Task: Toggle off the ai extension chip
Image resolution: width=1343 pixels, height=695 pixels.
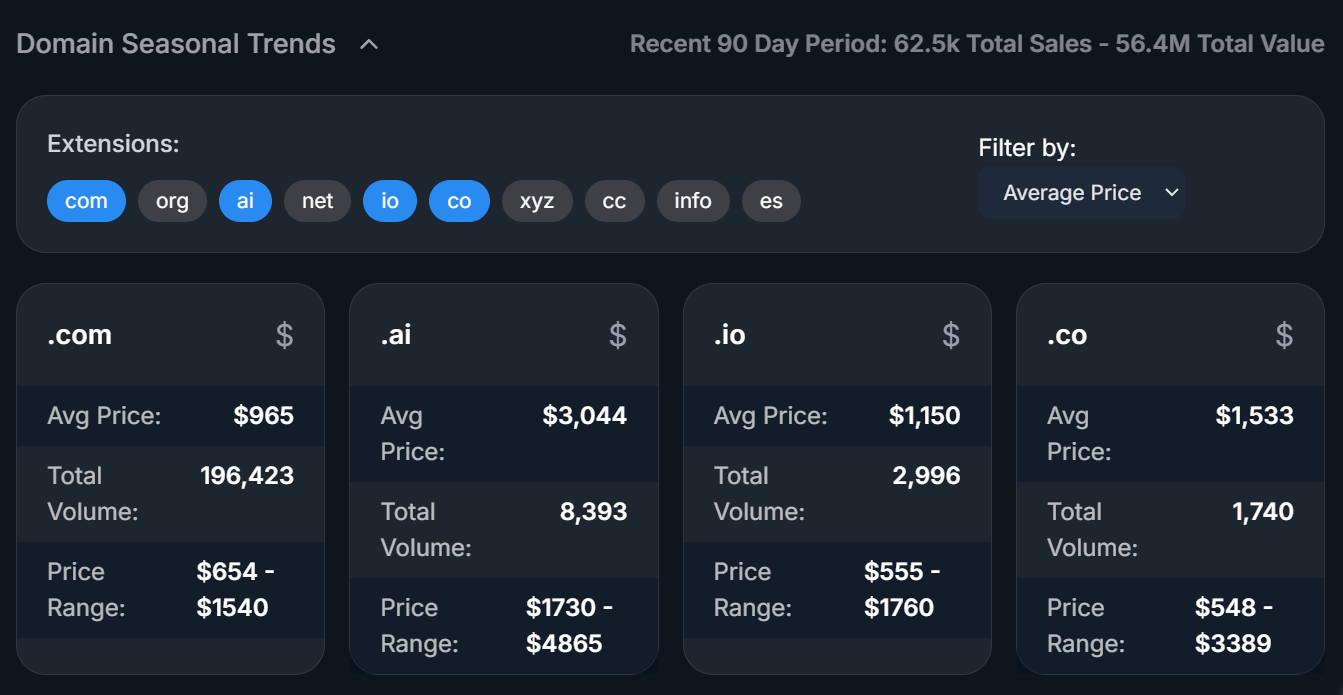Action: (245, 201)
